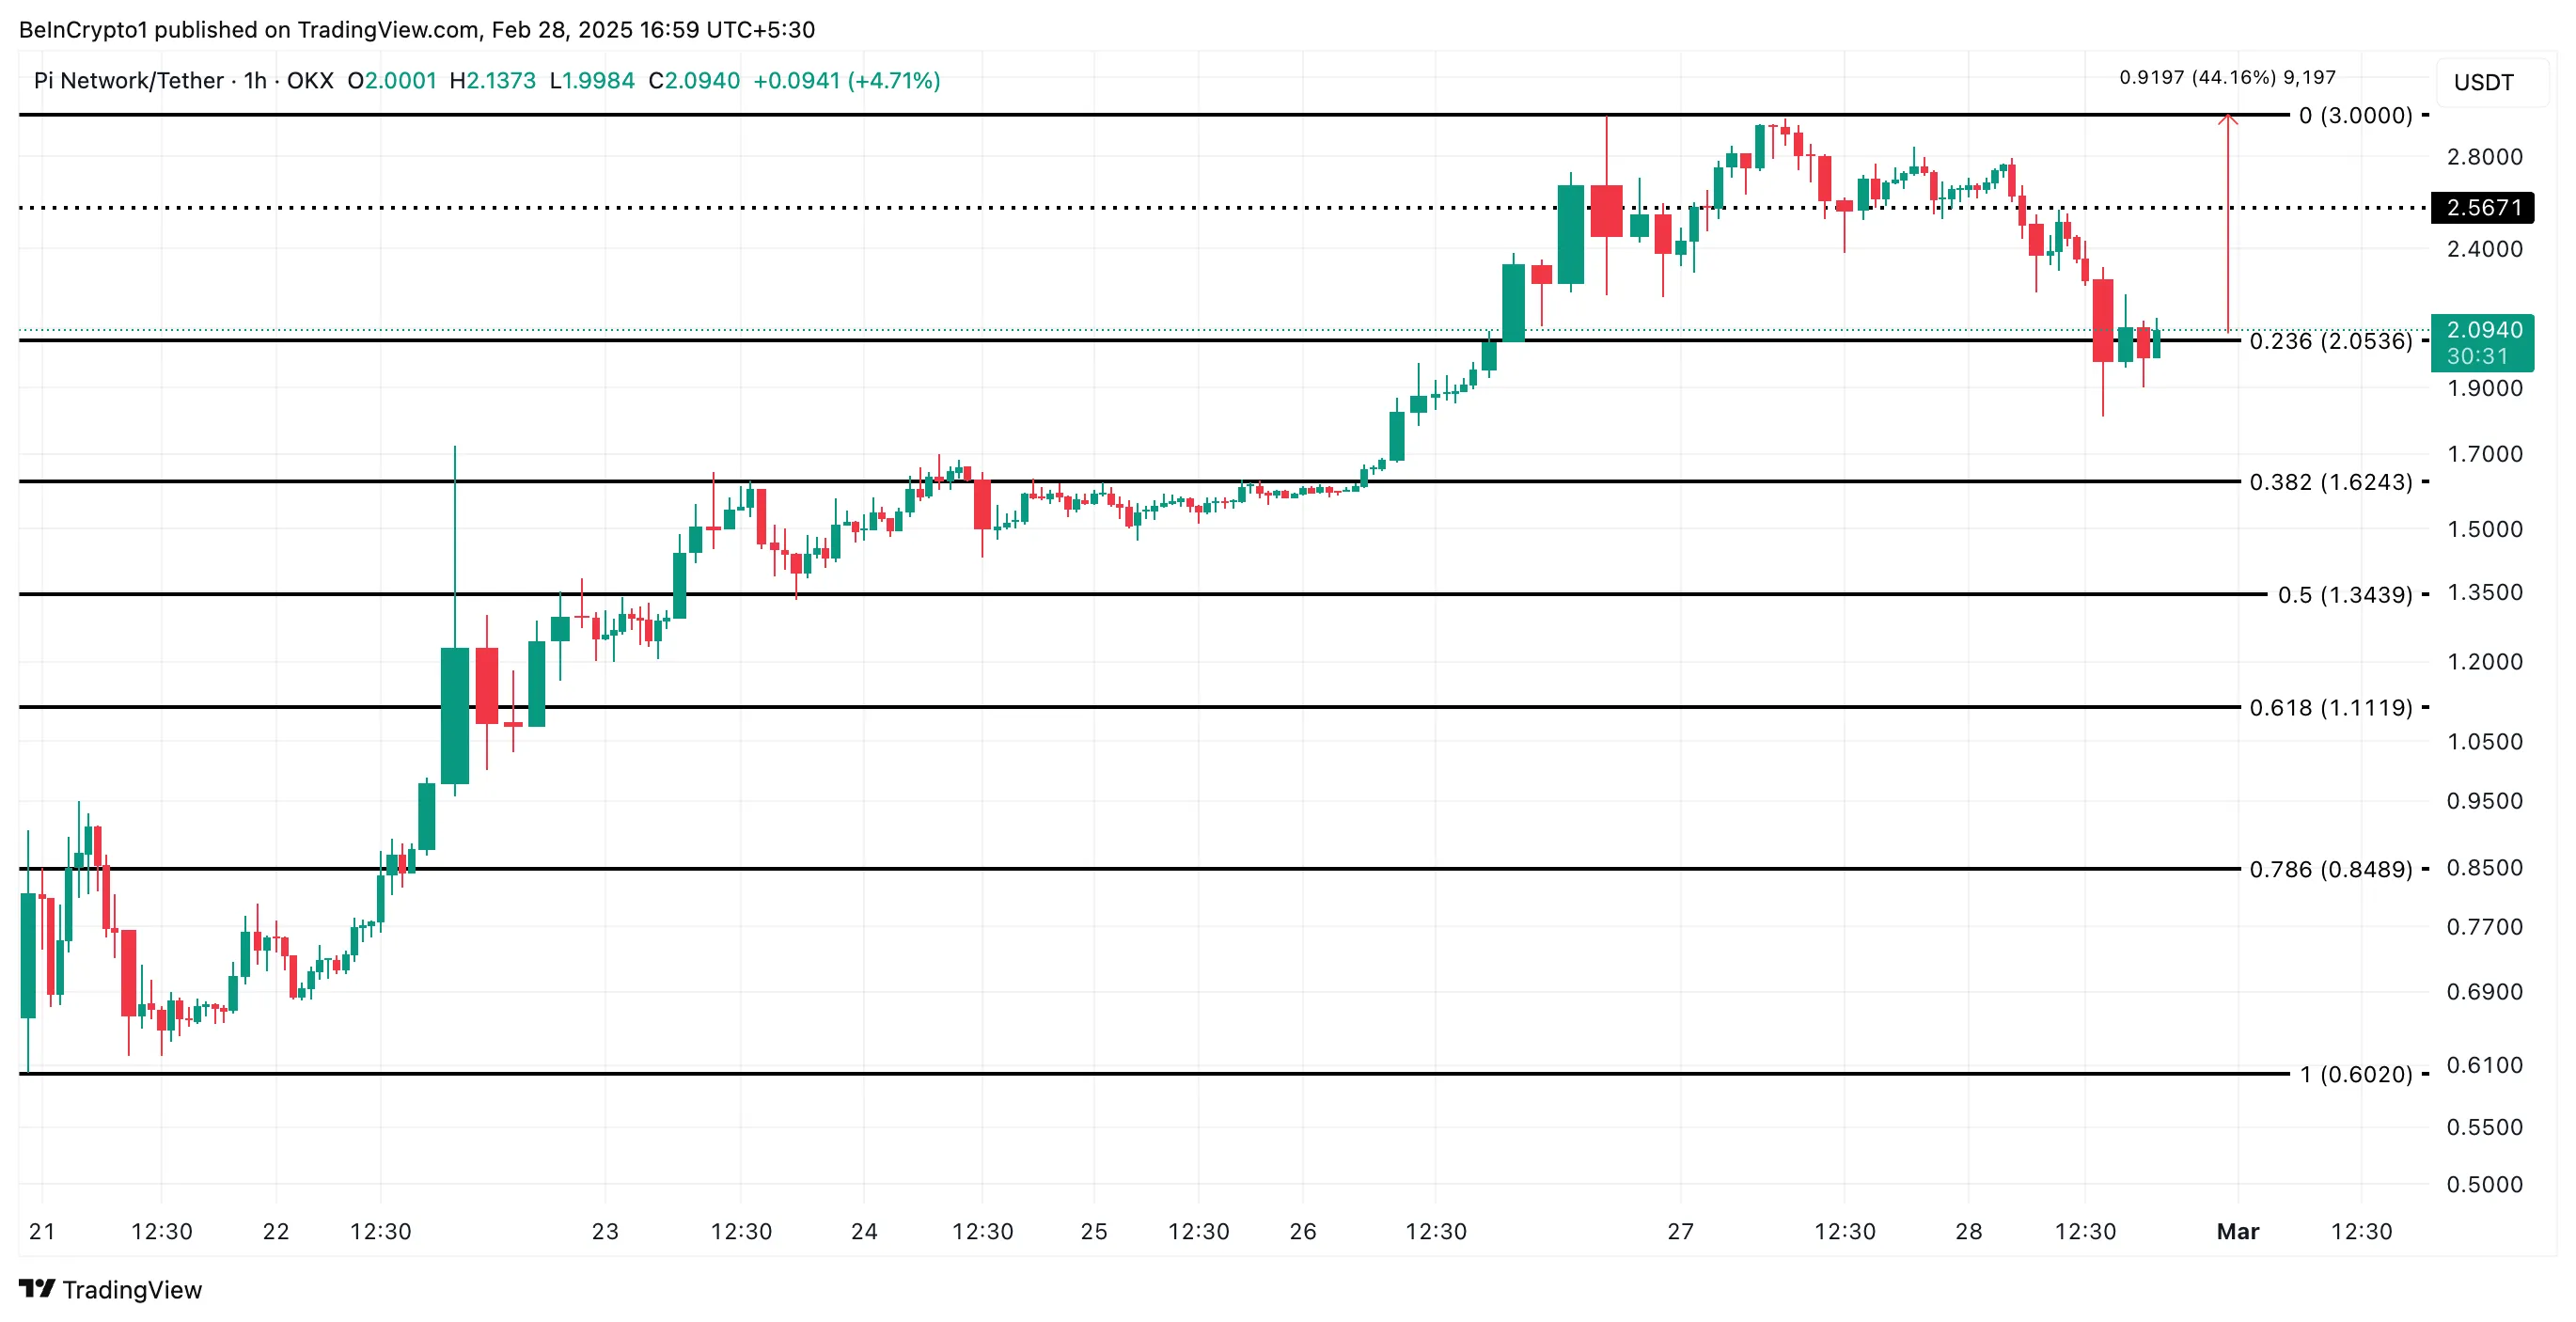Select the 0.236 (2.0536) Fibonacci label
This screenshot has width=2576, height=1322.
click(2330, 341)
